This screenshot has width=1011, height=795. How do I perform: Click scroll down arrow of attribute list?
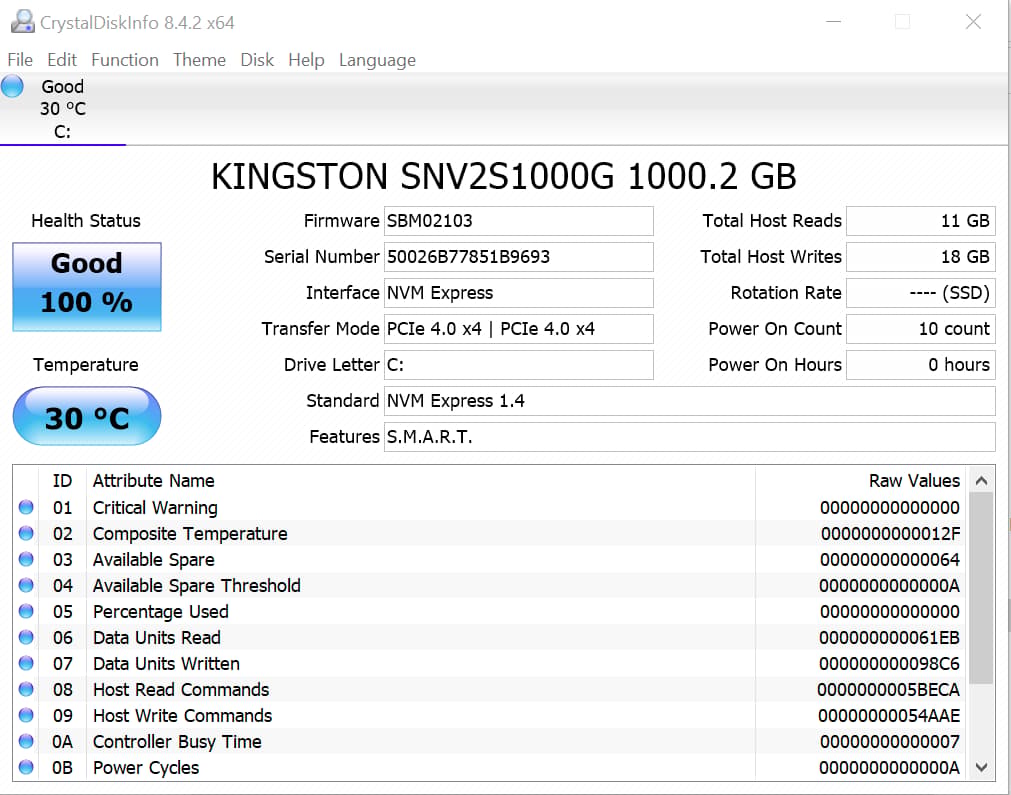(x=981, y=767)
